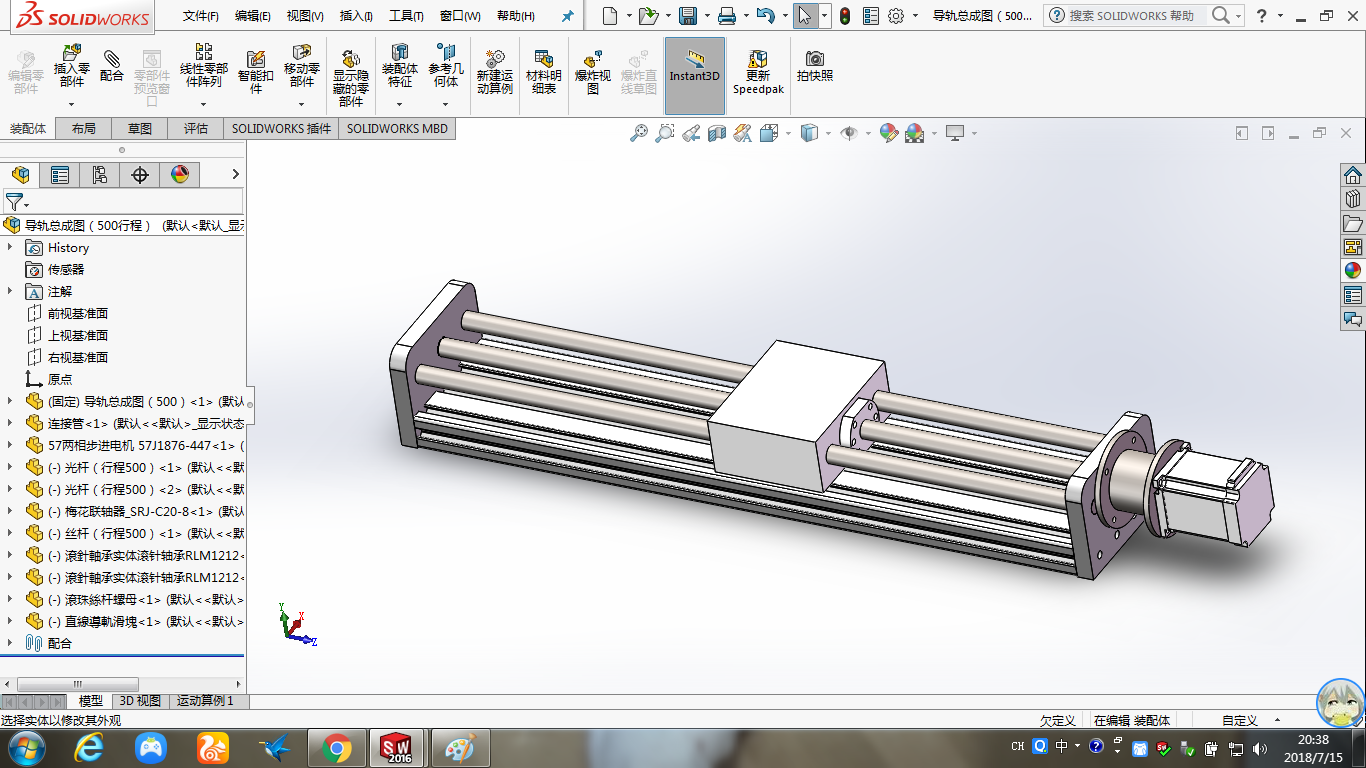The image size is (1366, 768).
Task: Open the Custom Properties task pane tab
Action: pos(1353,295)
